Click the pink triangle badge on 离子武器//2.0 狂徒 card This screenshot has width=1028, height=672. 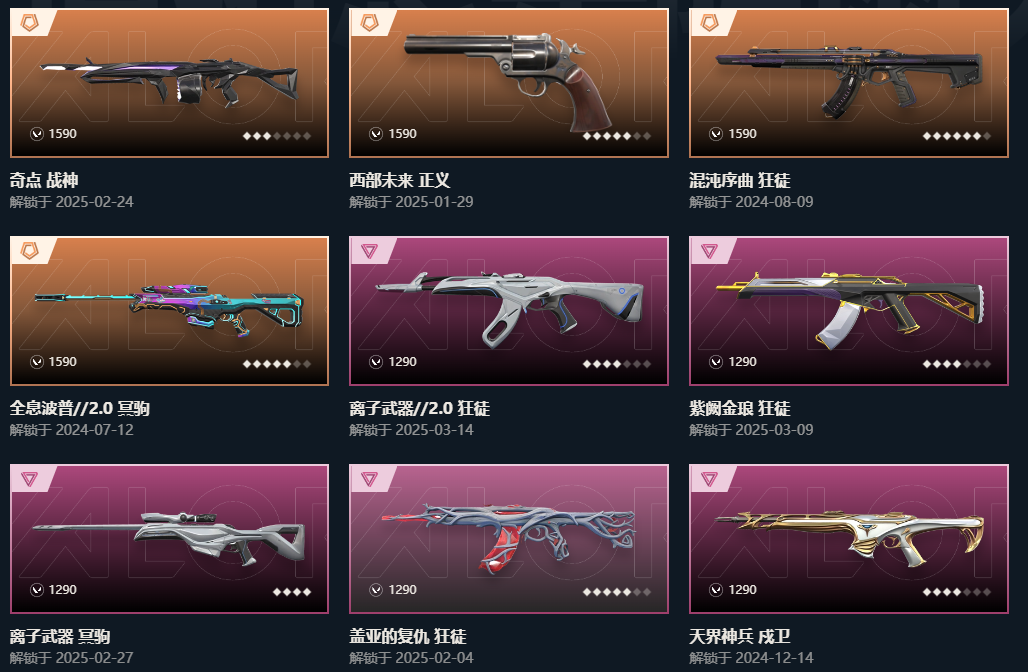point(369,251)
